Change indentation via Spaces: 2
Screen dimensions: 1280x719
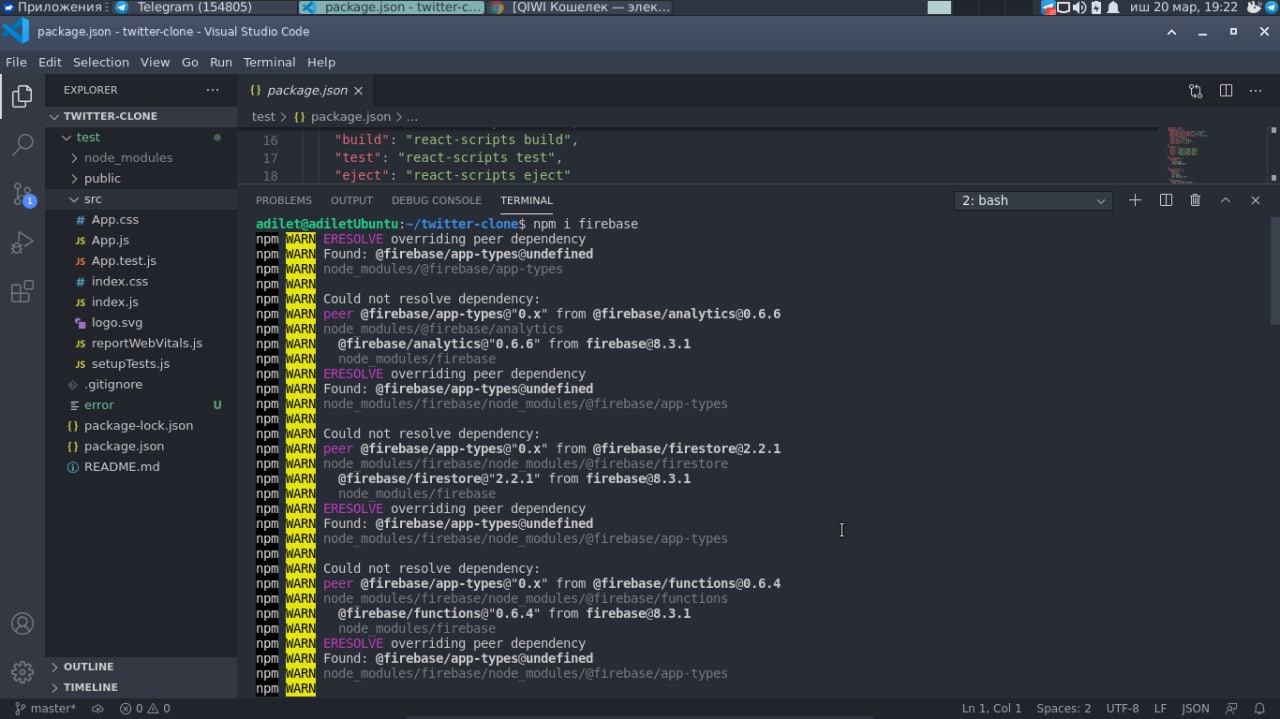point(1063,708)
